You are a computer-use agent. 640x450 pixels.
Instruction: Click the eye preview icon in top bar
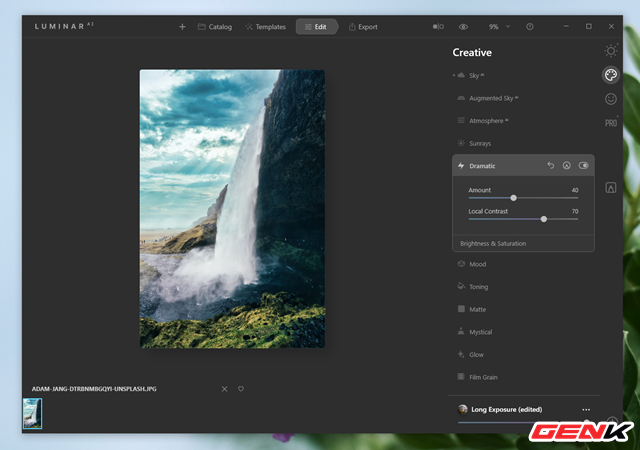[x=463, y=27]
